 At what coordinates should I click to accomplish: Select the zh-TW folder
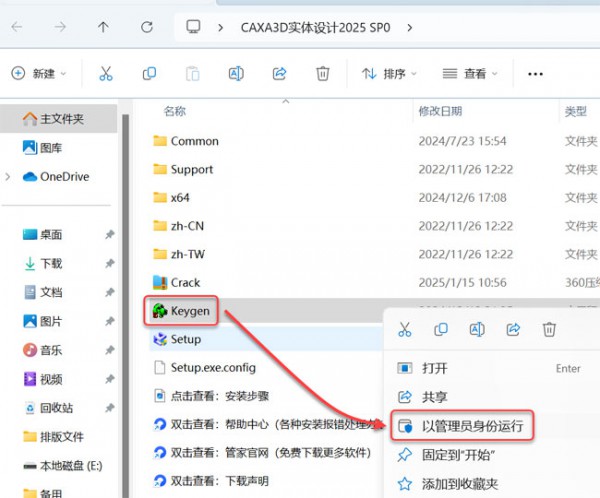point(179,254)
